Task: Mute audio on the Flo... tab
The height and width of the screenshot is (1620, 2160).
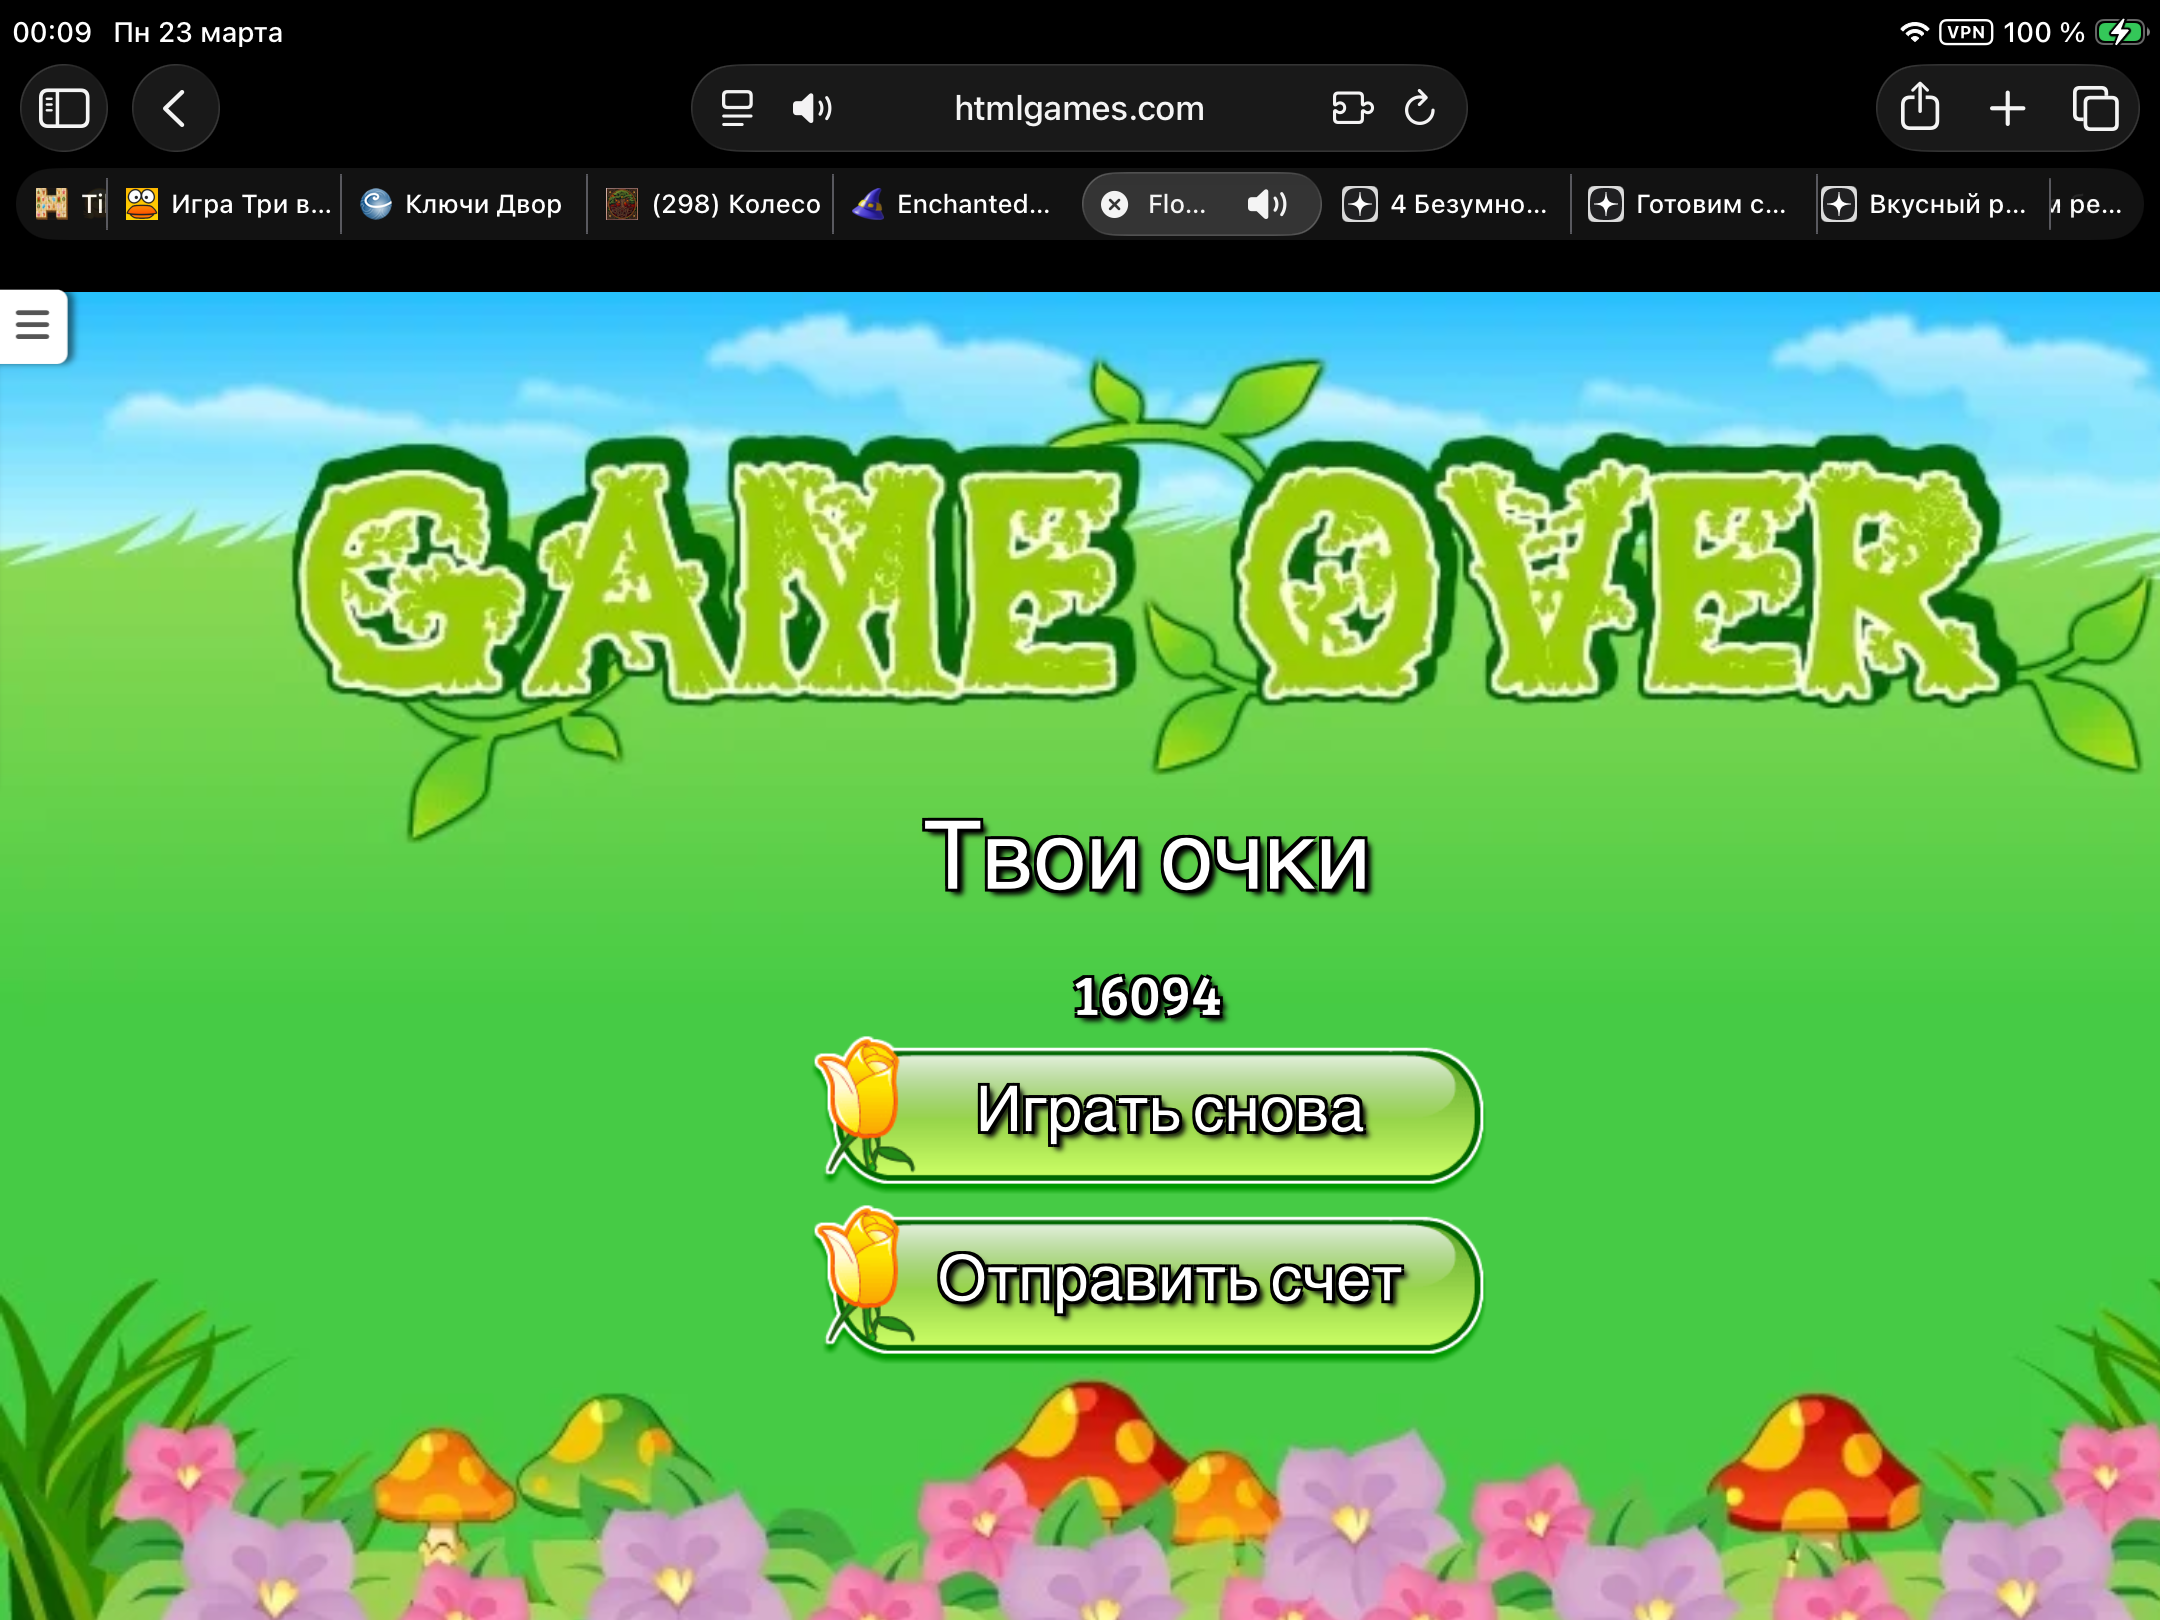Action: (1266, 204)
